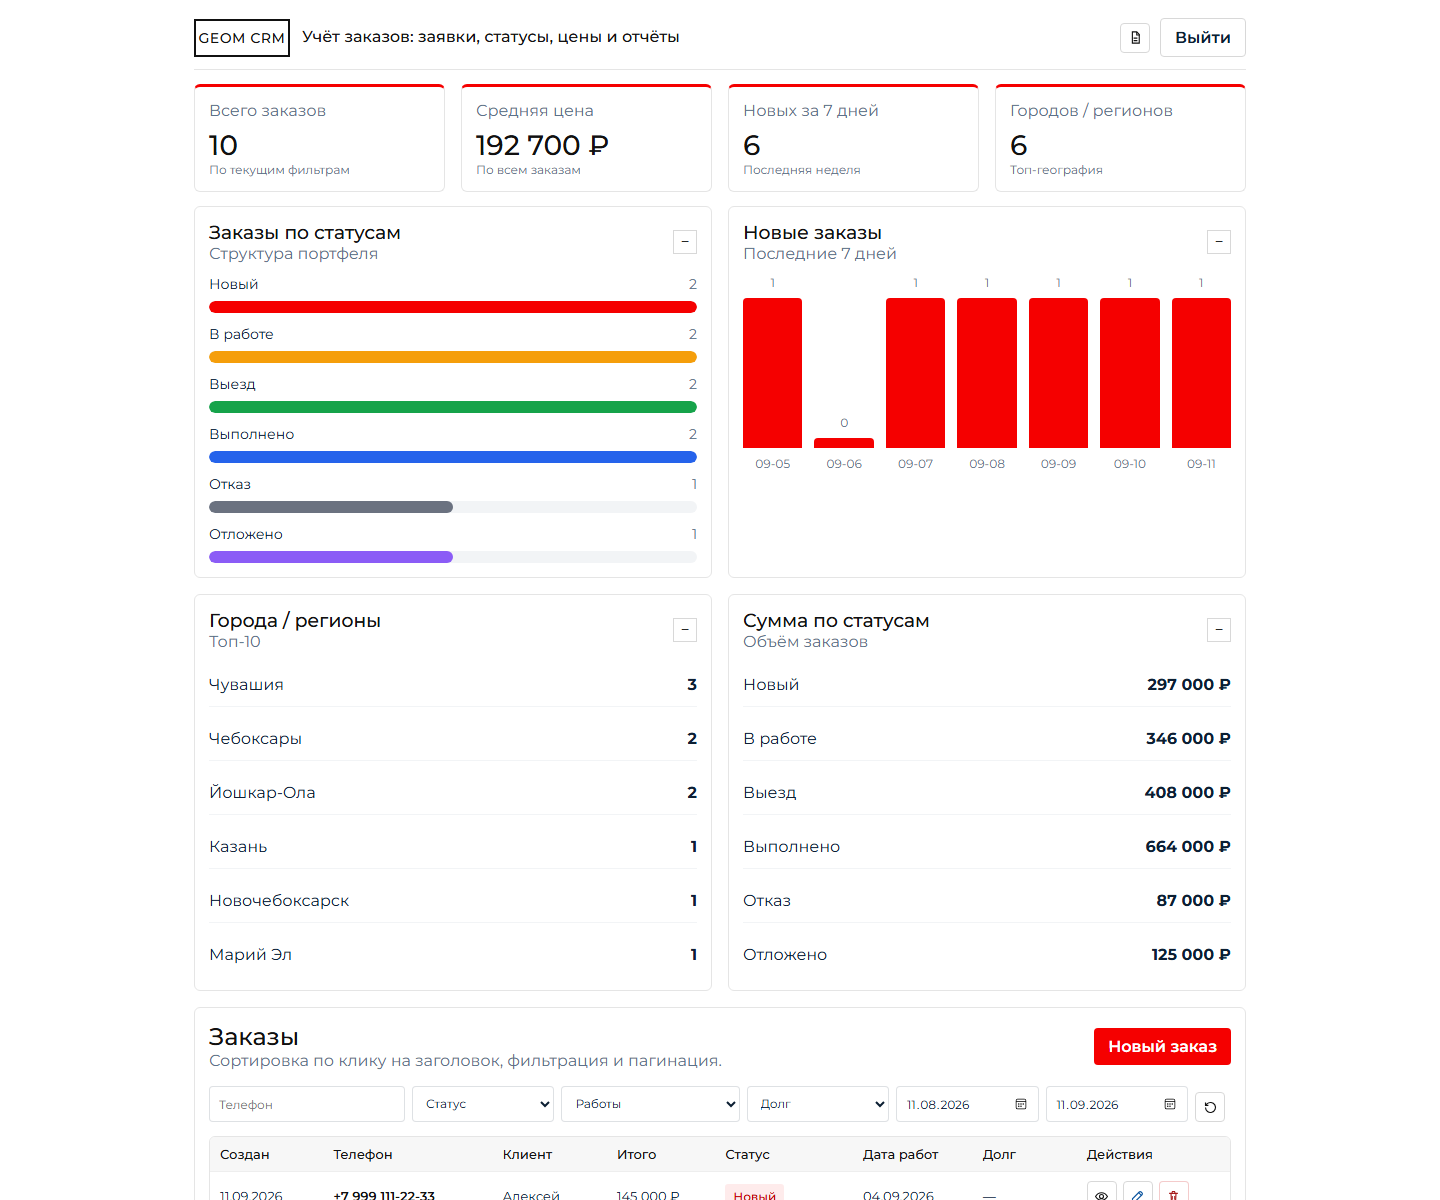Click the 125 000 ₽ Отложено sum
This screenshot has width=1440, height=1200.
(1190, 955)
